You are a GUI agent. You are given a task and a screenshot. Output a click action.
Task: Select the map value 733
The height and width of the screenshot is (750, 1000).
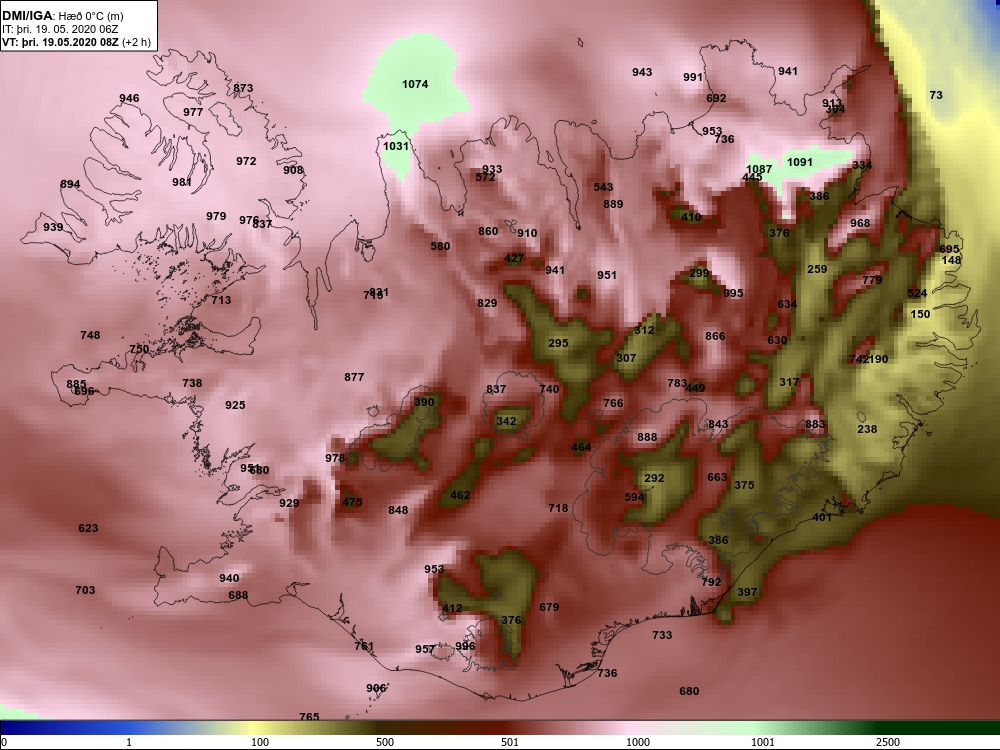(662, 635)
